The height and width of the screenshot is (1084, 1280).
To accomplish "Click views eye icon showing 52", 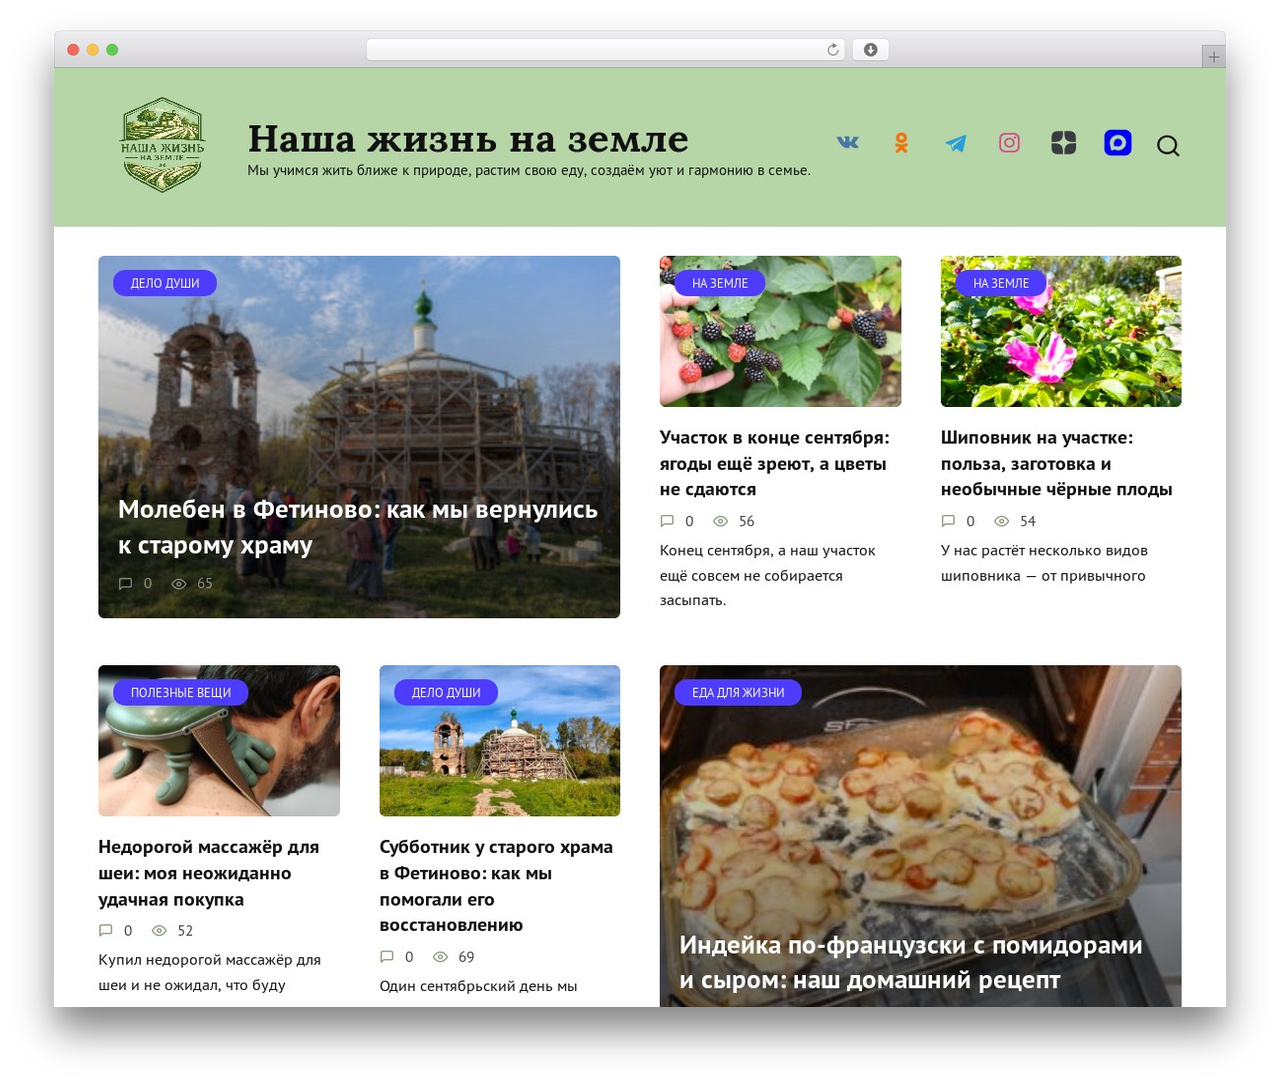I will click(x=159, y=930).
